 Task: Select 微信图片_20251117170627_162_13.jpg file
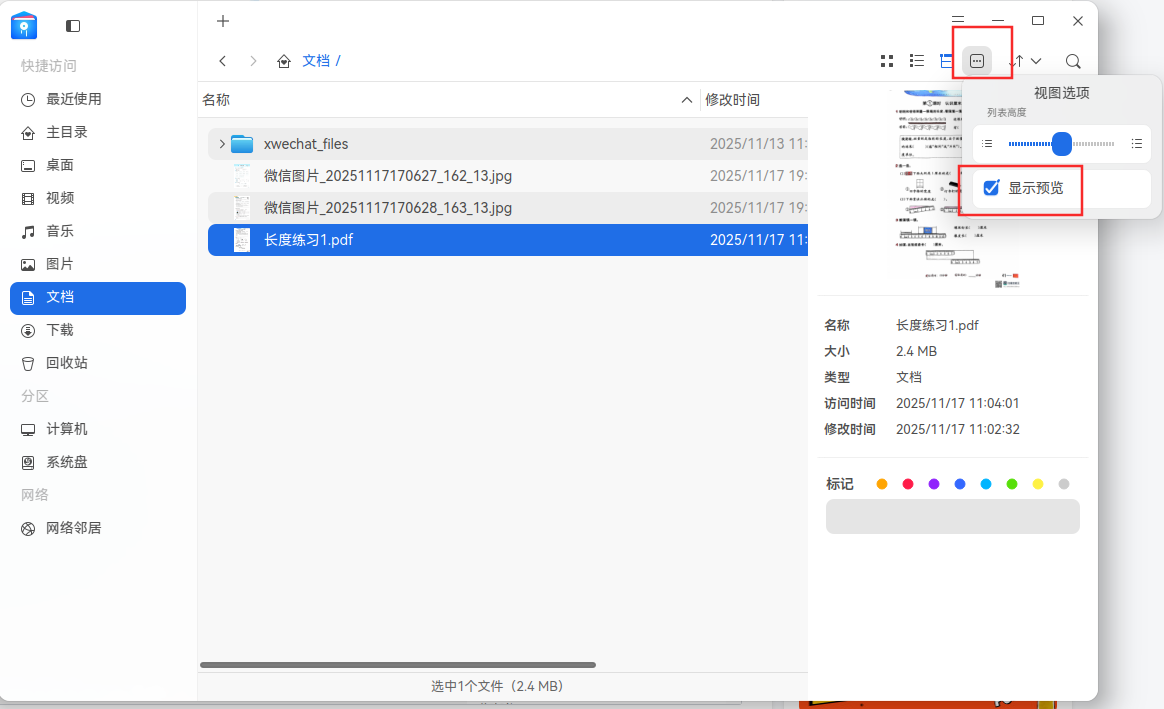click(x=508, y=176)
